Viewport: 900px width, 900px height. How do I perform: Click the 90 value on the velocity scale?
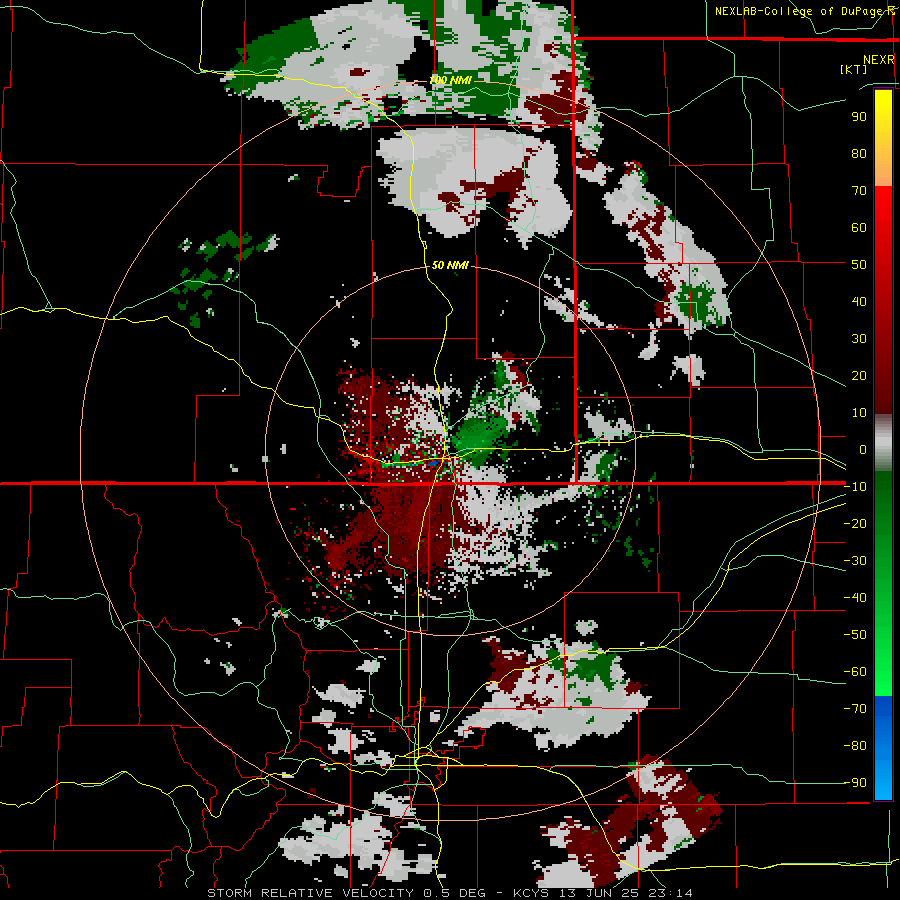859,117
